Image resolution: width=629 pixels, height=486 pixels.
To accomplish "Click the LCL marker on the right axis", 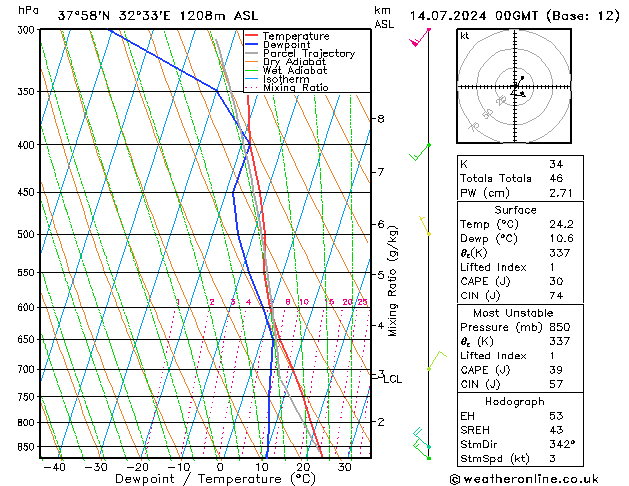I will point(392,379).
